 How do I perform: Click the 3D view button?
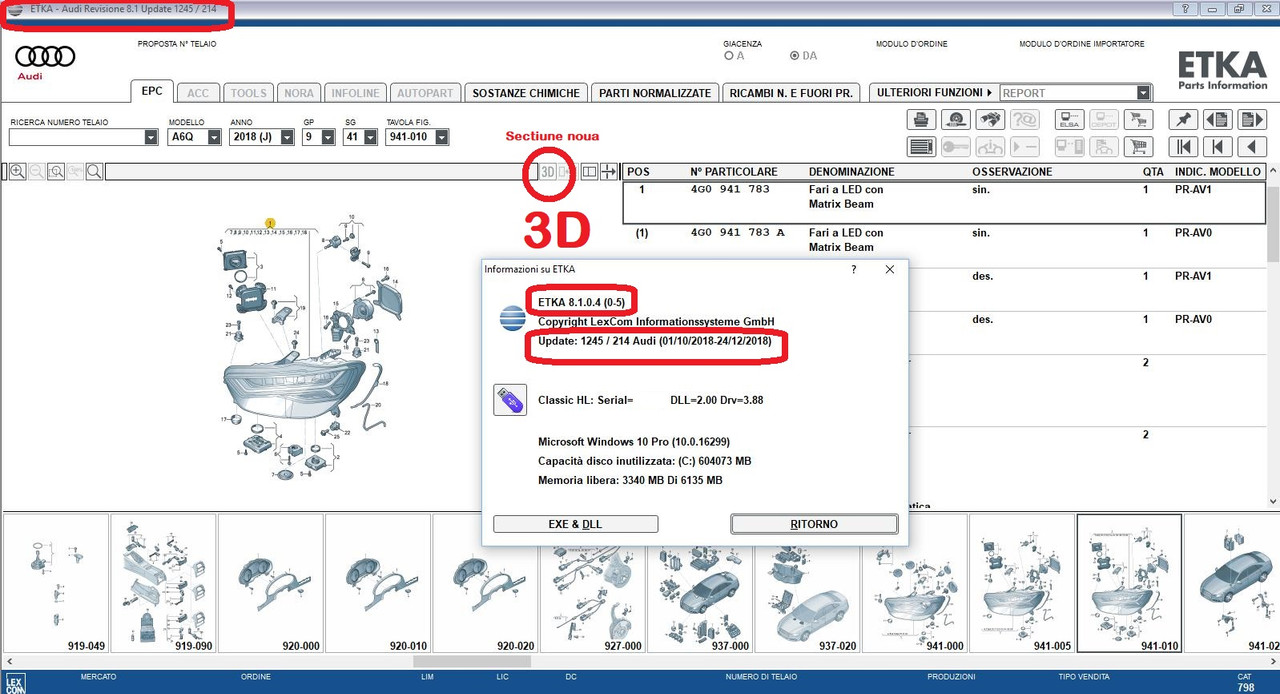548,172
